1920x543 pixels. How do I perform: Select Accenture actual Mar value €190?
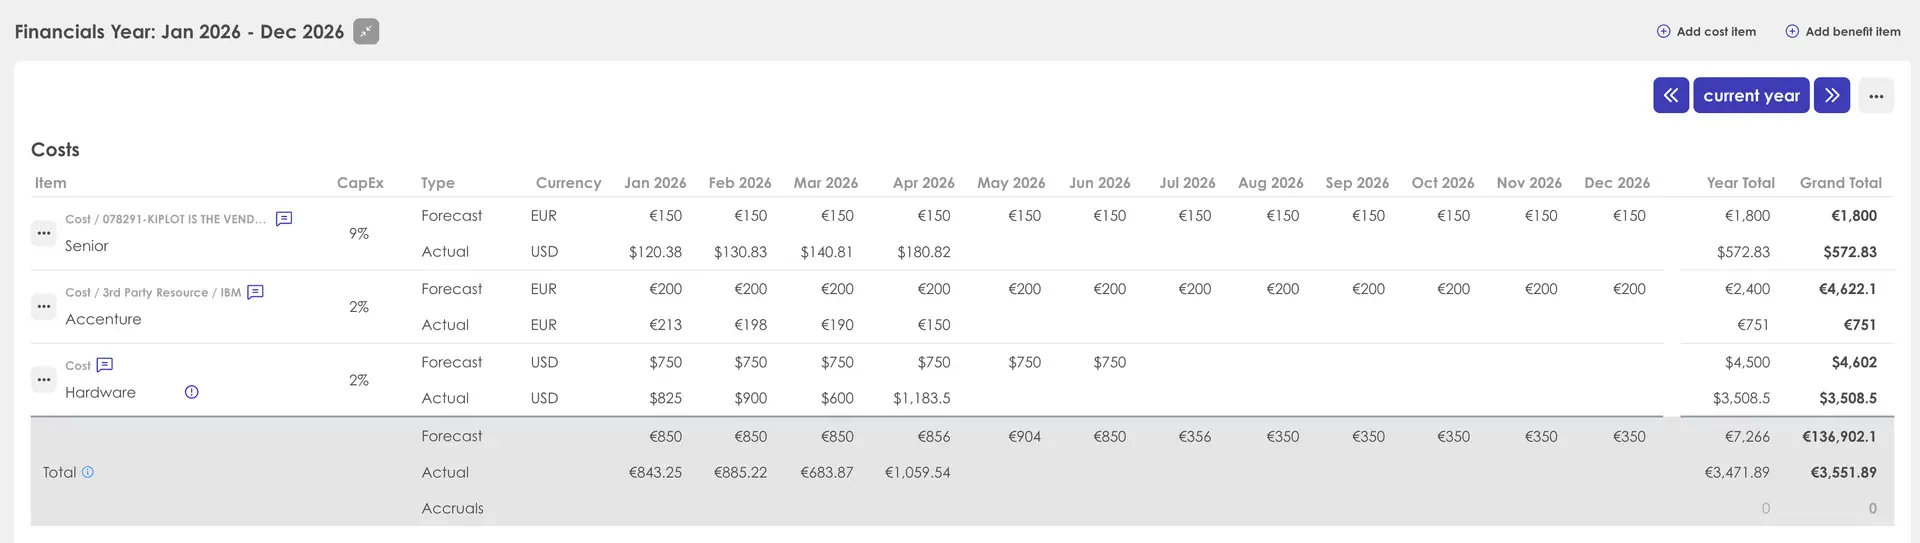837,325
